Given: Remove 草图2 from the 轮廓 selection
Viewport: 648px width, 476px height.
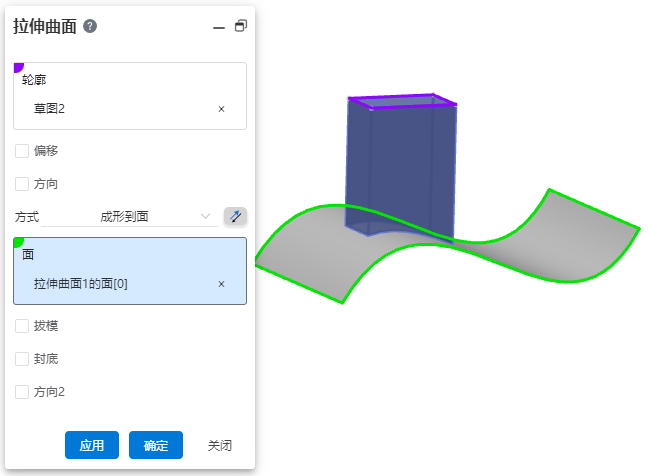Looking at the screenshot, I should pos(222,109).
